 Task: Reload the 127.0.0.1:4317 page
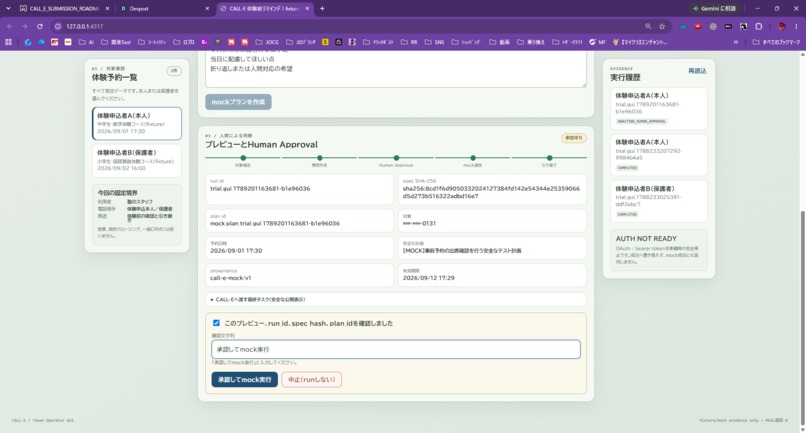click(x=40, y=26)
